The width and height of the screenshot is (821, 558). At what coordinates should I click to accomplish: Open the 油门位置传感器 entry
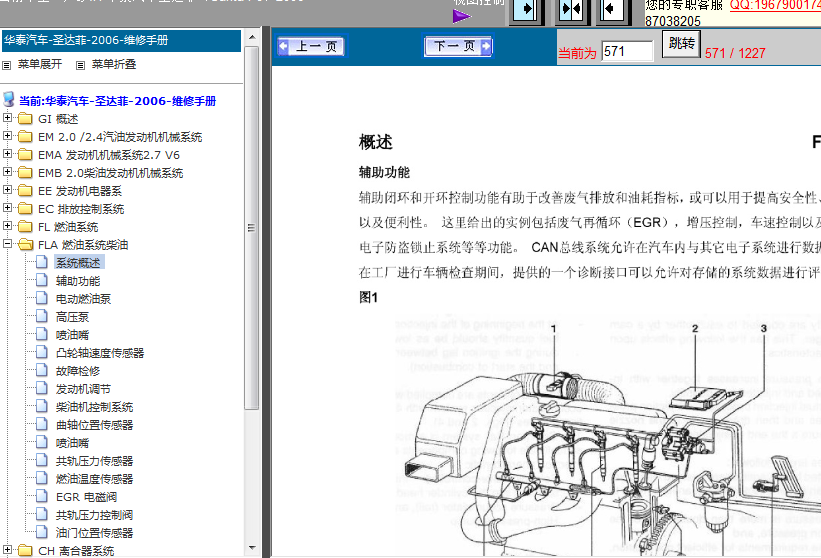point(94,533)
